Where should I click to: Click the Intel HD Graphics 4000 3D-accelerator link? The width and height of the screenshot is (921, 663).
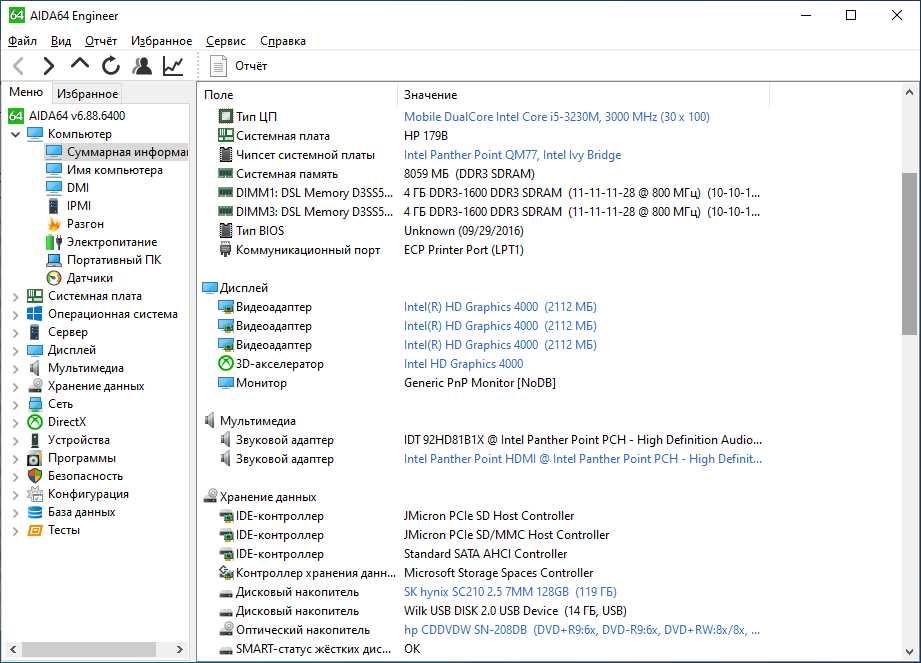click(463, 364)
